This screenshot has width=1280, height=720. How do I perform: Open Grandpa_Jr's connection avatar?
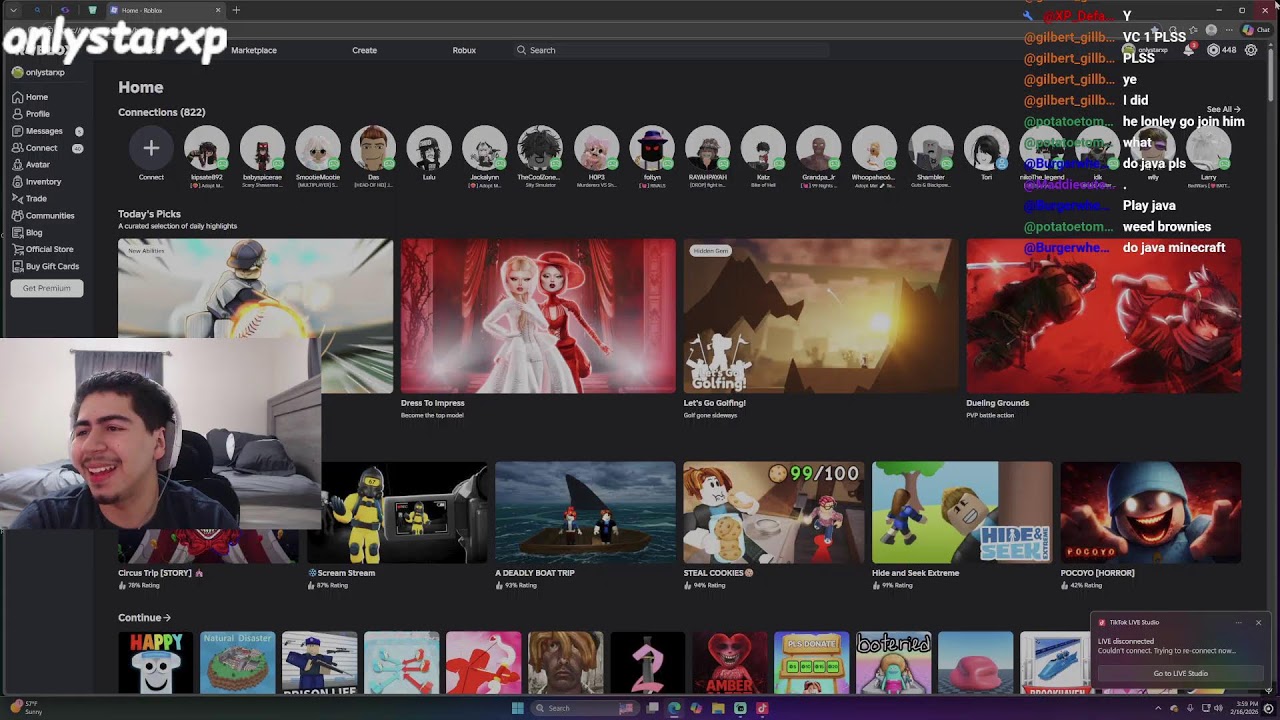819,149
